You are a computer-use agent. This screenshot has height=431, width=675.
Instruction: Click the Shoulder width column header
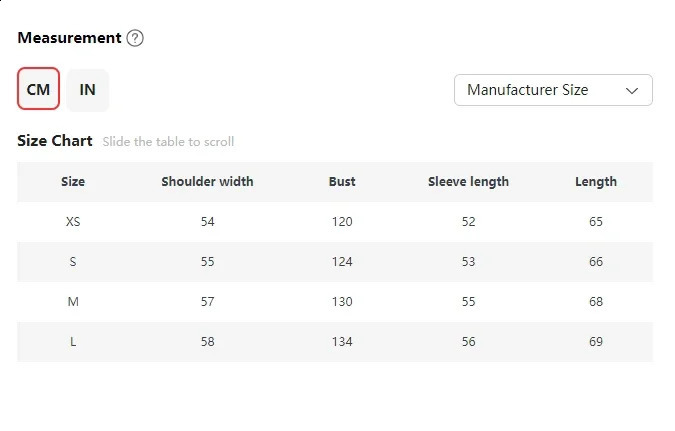[x=207, y=182]
